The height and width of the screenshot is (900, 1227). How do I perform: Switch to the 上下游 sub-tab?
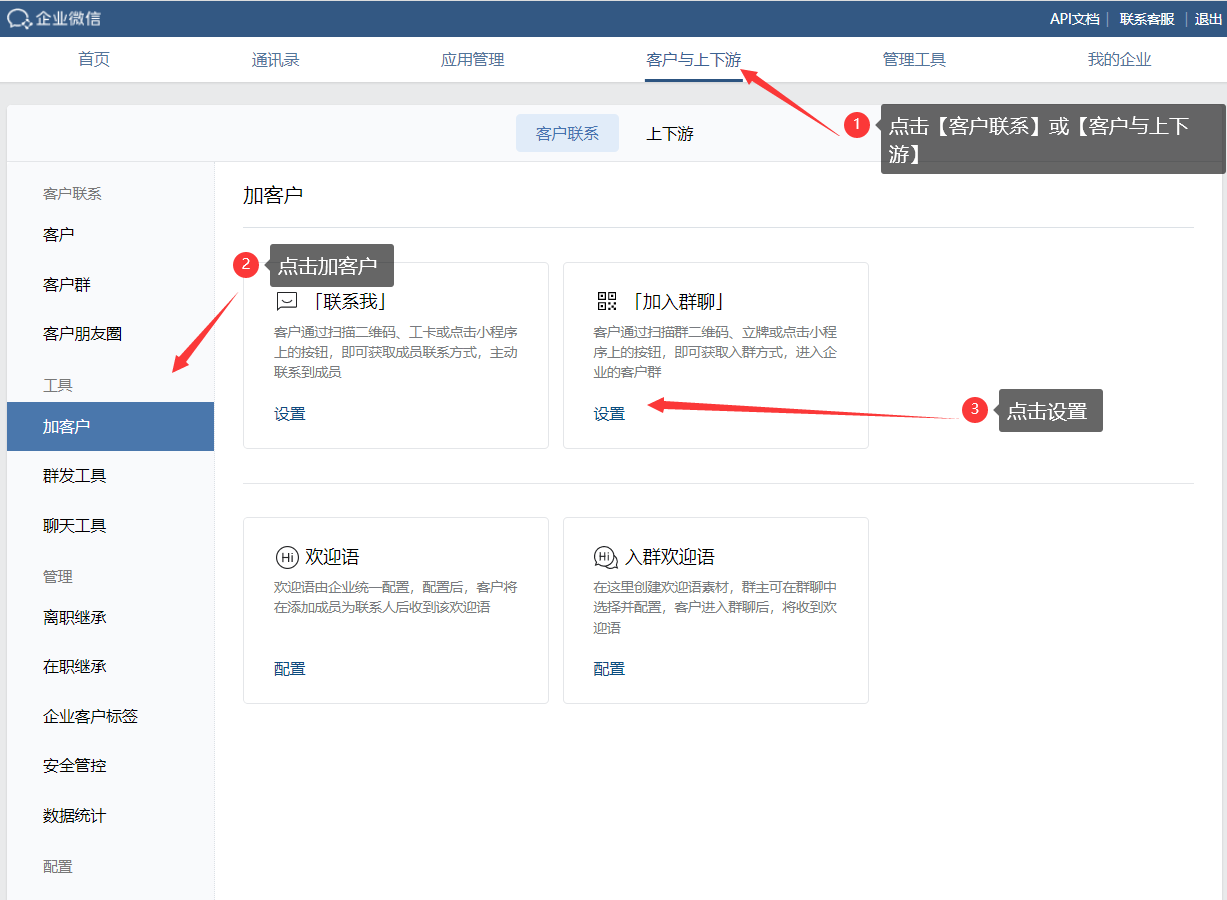[x=670, y=133]
